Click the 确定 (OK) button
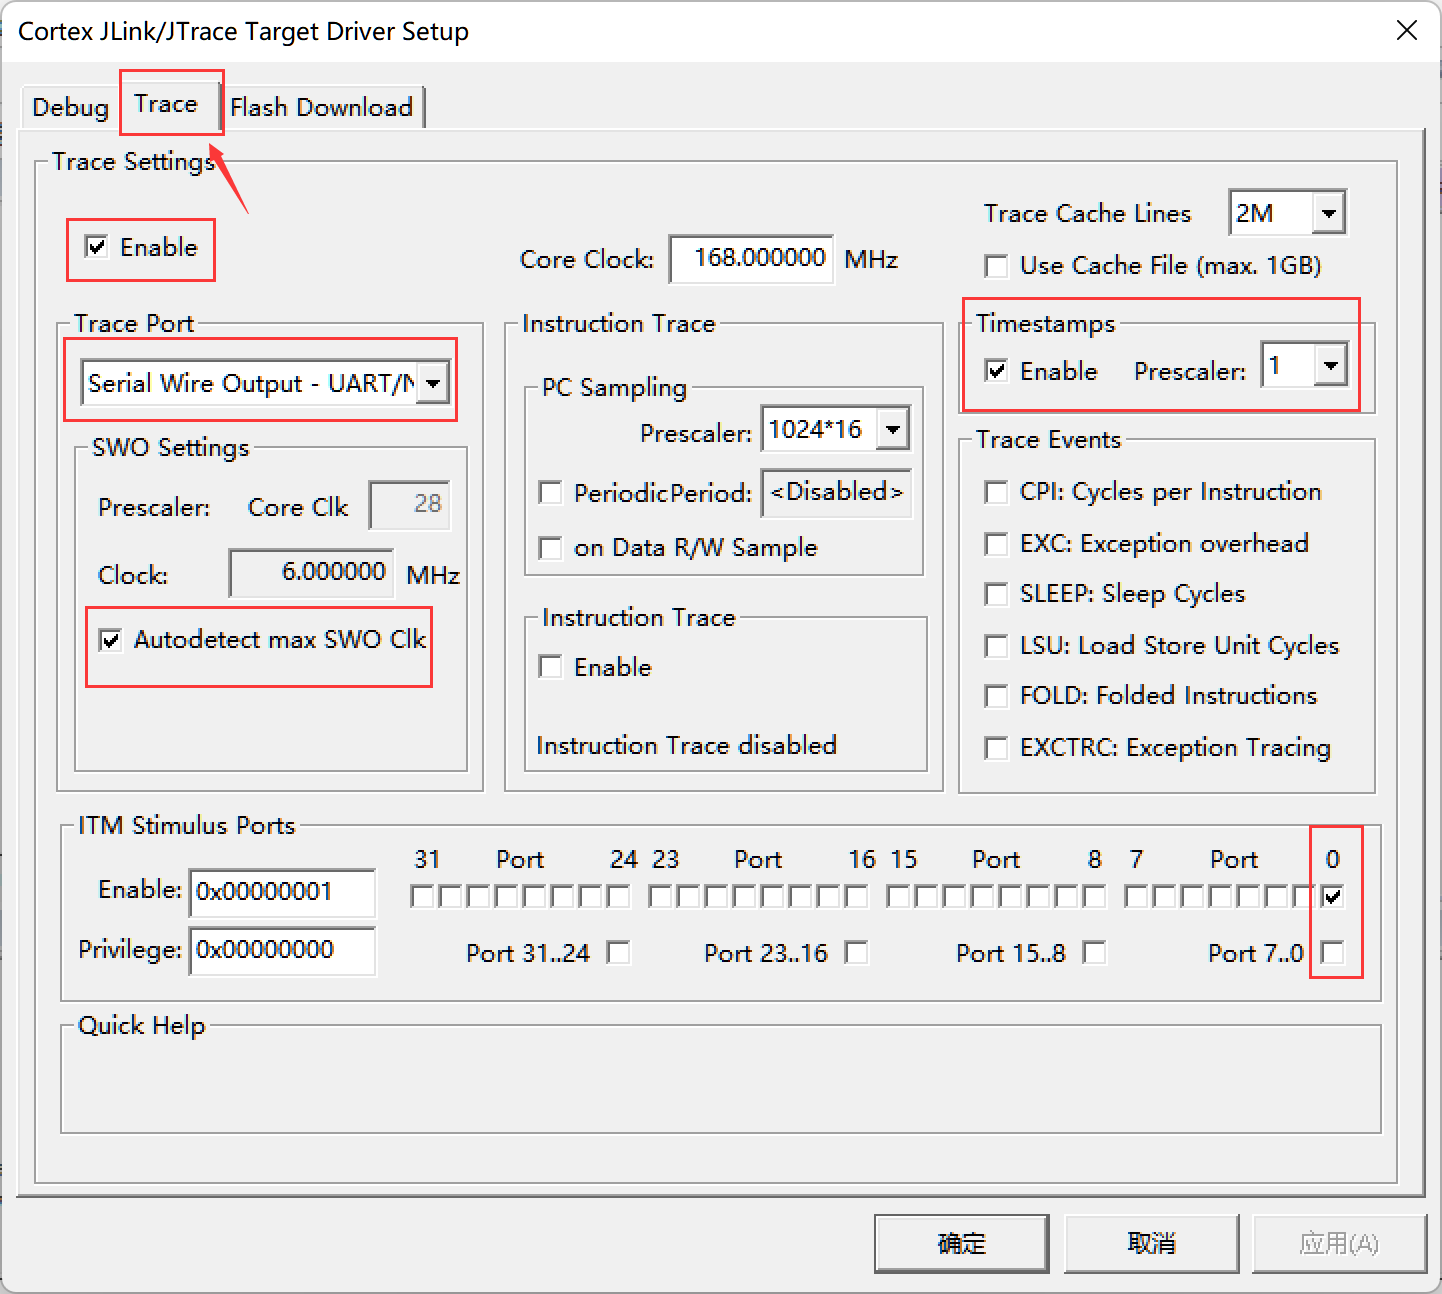The height and width of the screenshot is (1294, 1442). point(962,1243)
